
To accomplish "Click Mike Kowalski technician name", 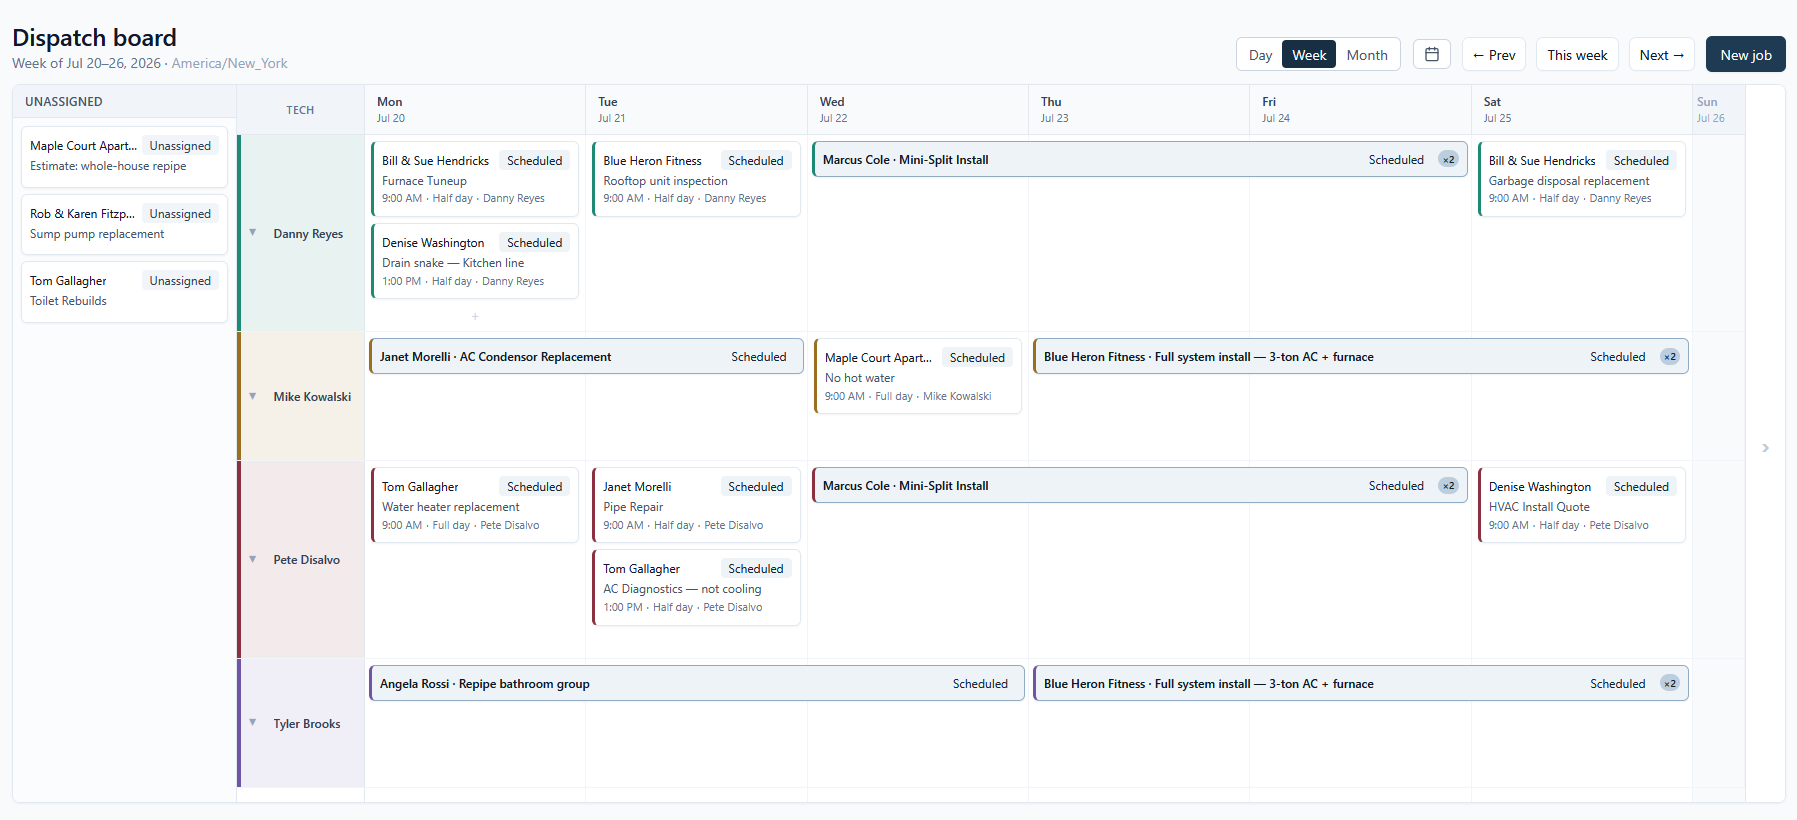I will click(x=312, y=397).
